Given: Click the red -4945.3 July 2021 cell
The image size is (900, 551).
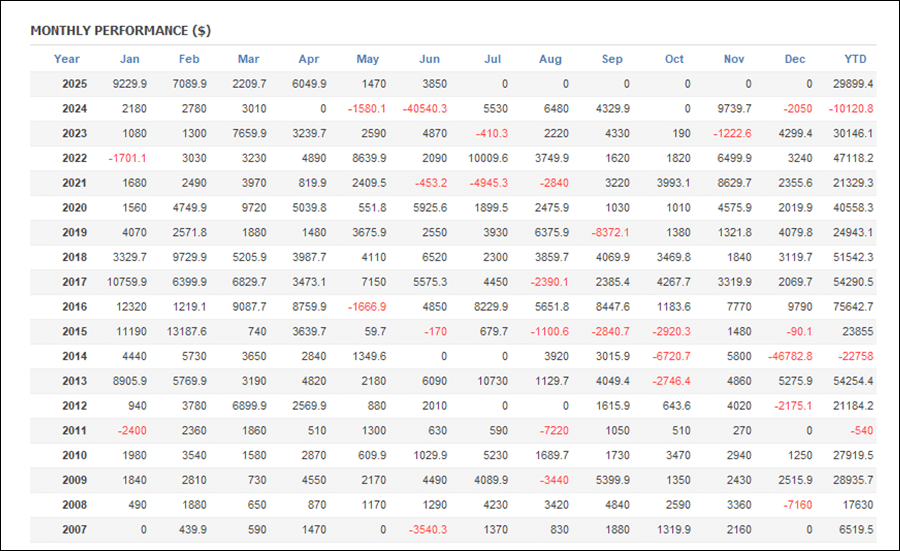Looking at the screenshot, I should click(488, 183).
